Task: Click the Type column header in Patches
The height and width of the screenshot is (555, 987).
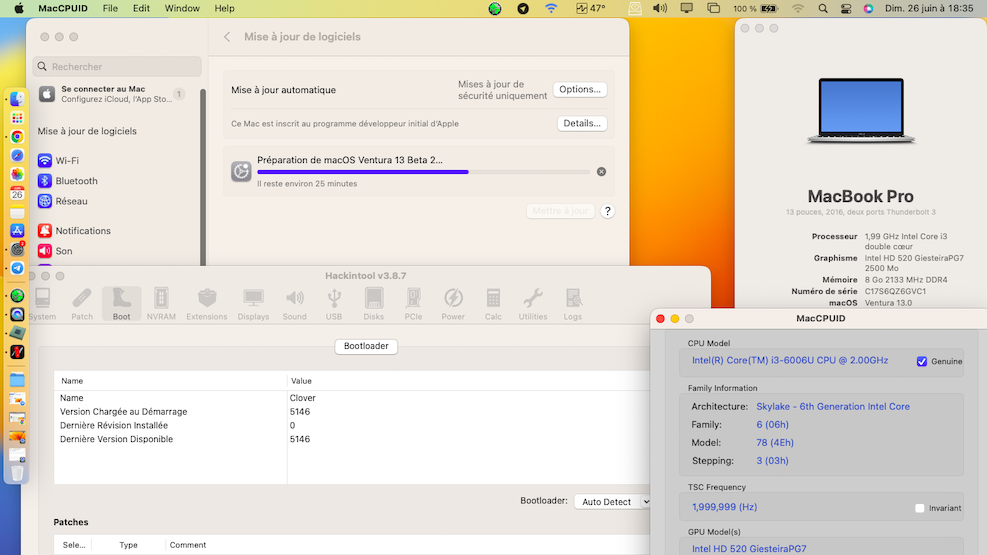Action: [x=128, y=545]
